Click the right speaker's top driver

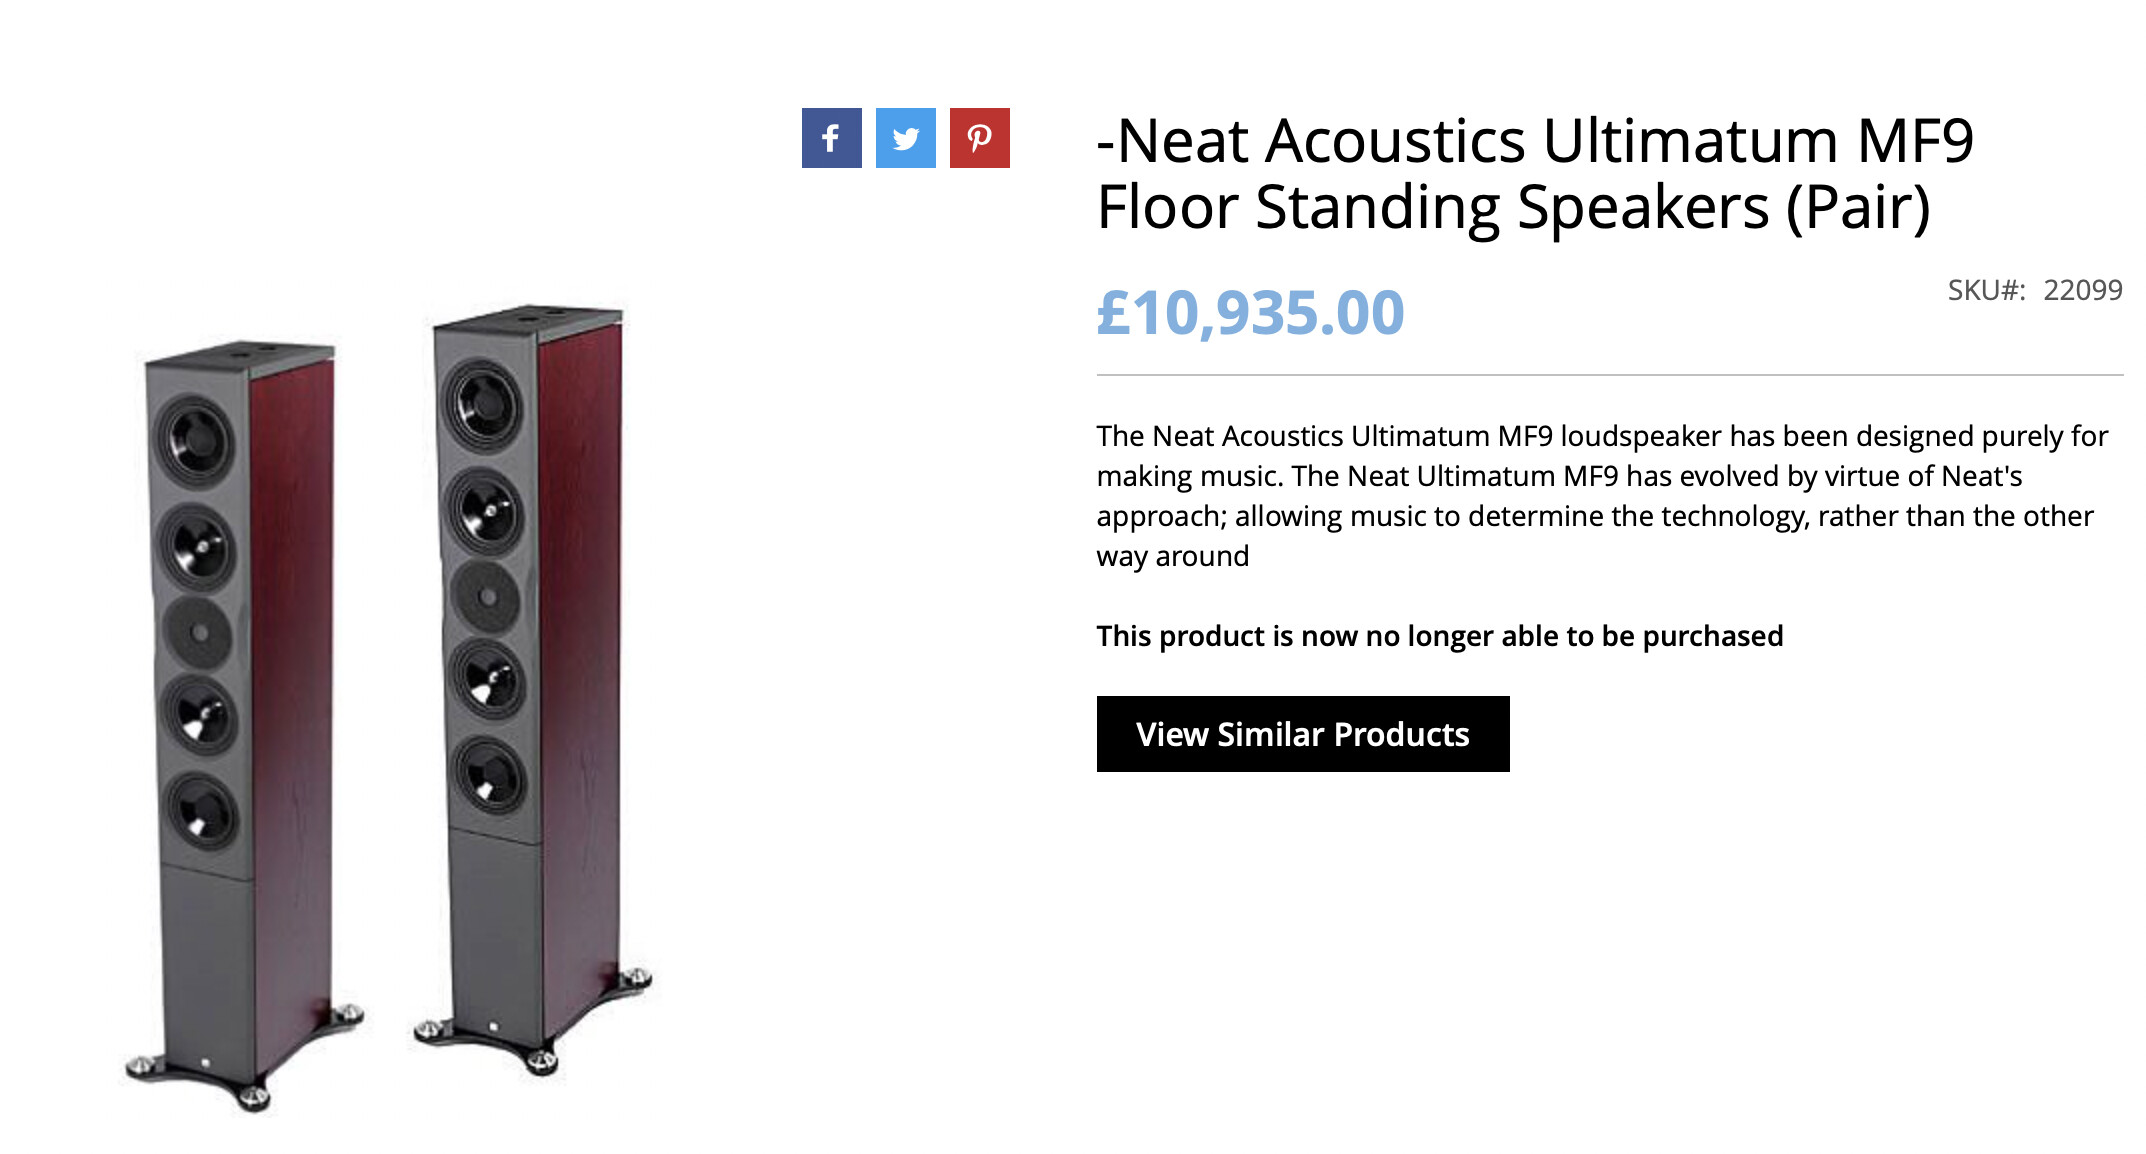[x=484, y=404]
